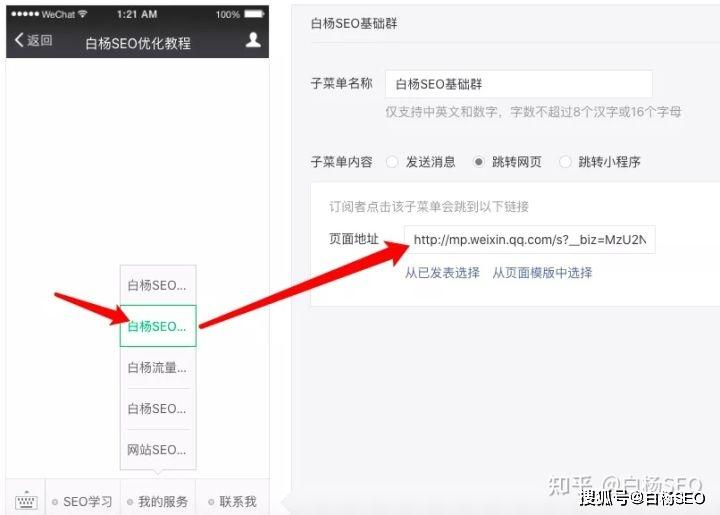Choose the 发送消息 radio option

392,162
